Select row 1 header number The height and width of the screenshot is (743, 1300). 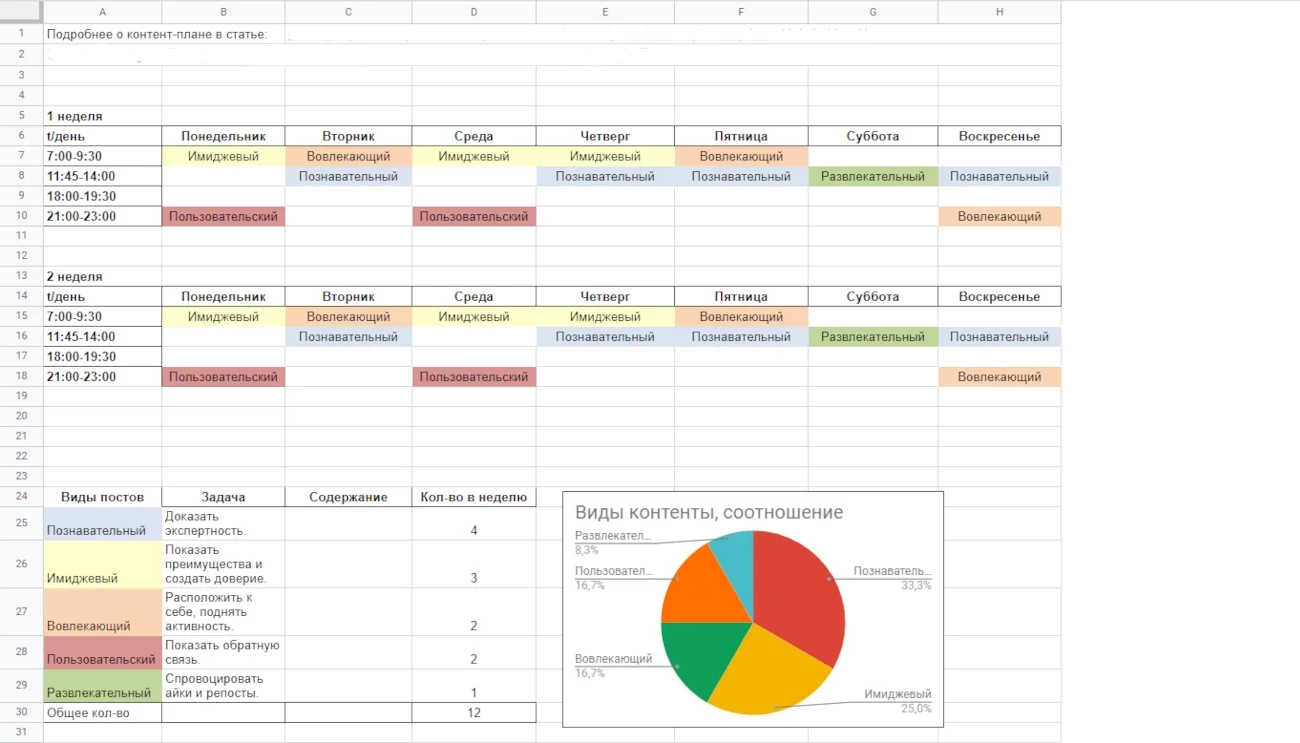pos(21,34)
